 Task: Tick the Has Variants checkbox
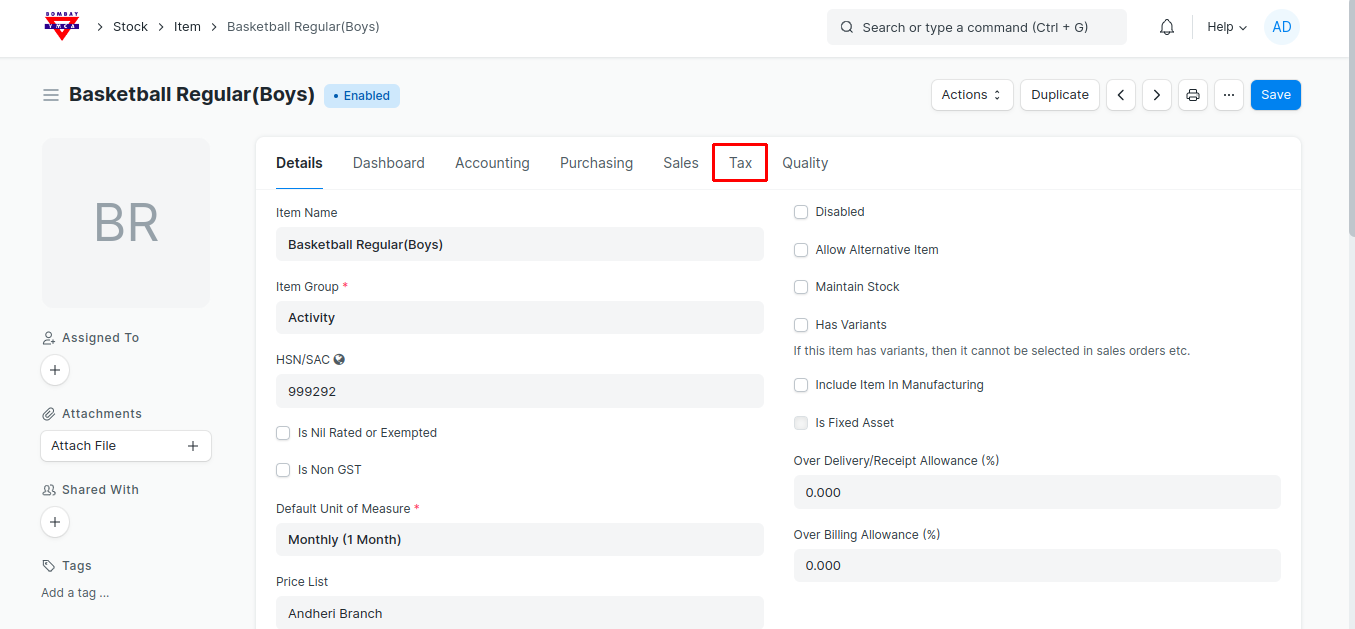click(801, 325)
